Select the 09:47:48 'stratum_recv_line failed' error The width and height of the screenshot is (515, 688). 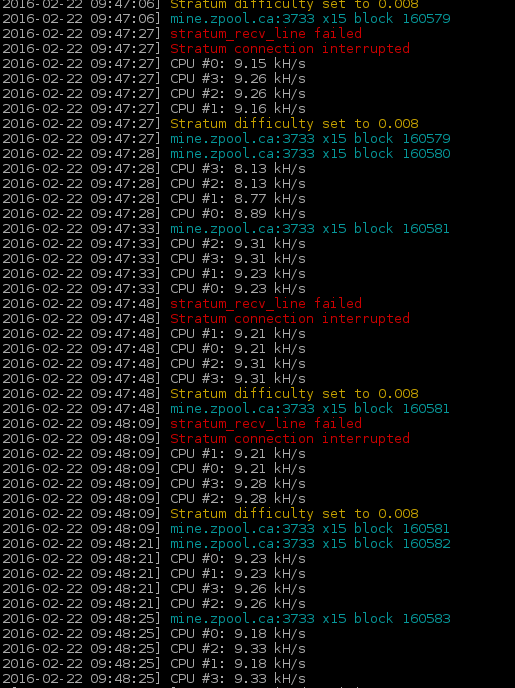(x=266, y=304)
